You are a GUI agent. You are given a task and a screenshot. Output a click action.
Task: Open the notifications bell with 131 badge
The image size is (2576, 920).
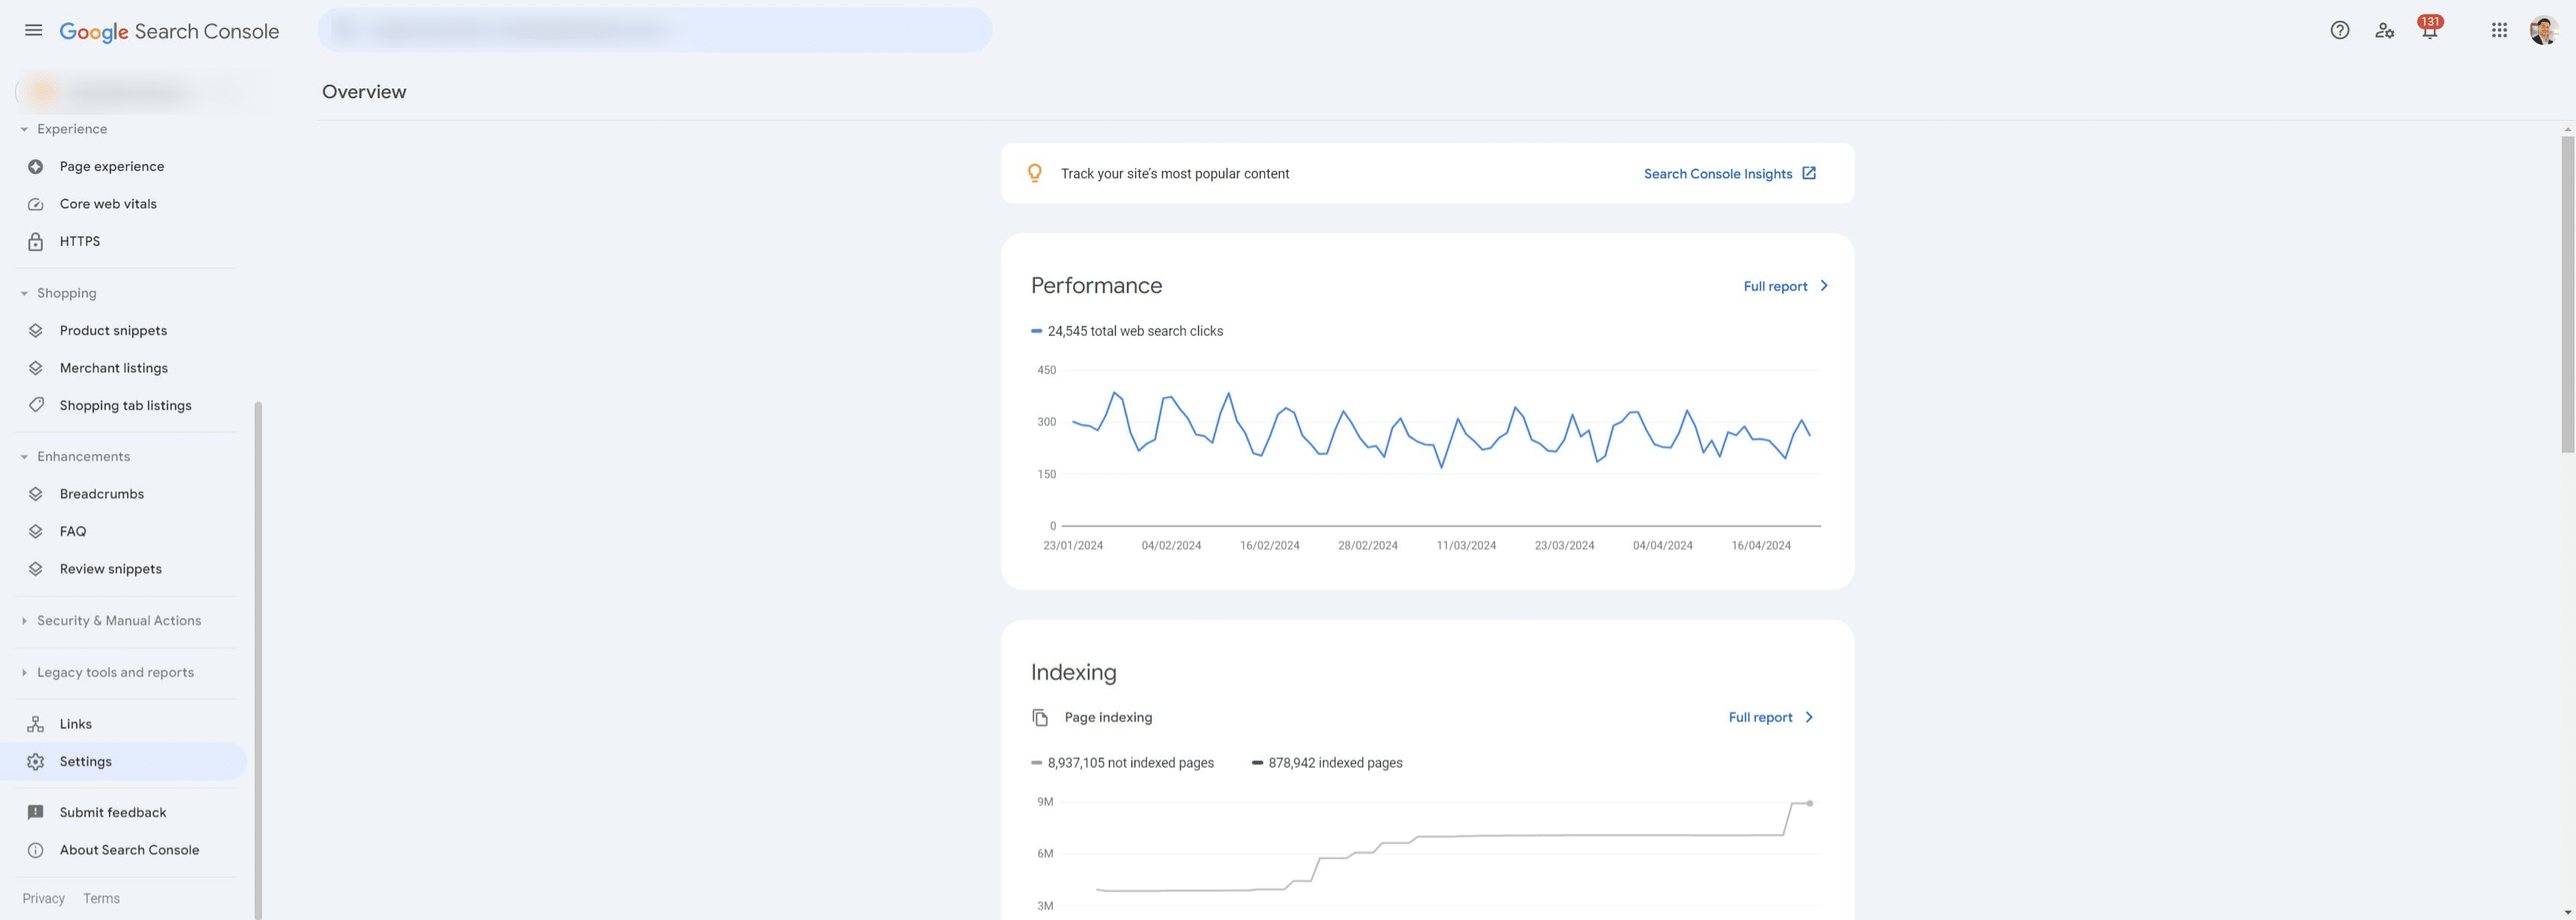click(x=2429, y=30)
